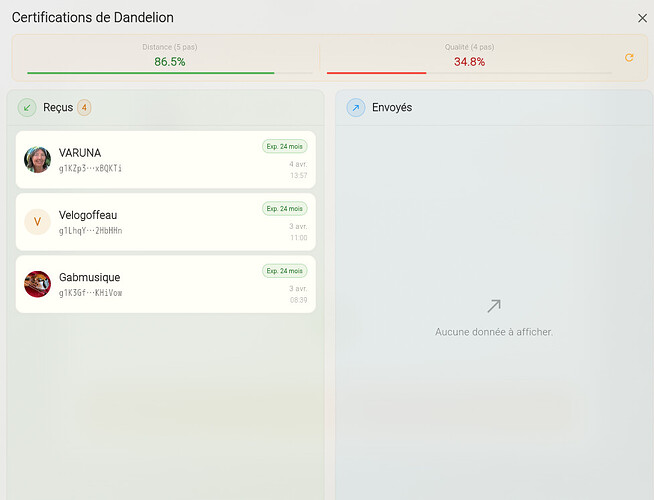654x500 pixels.
Task: Click VARUNA's 4 avr. 13:57 timestamp
Action: click(298, 169)
